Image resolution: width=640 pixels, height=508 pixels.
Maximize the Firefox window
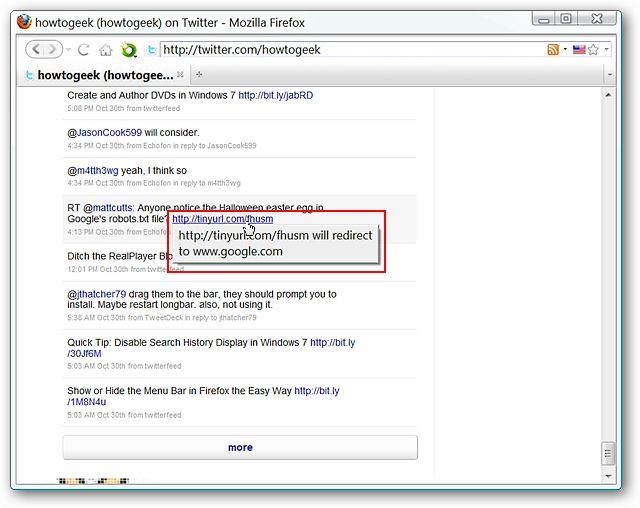(x=566, y=19)
